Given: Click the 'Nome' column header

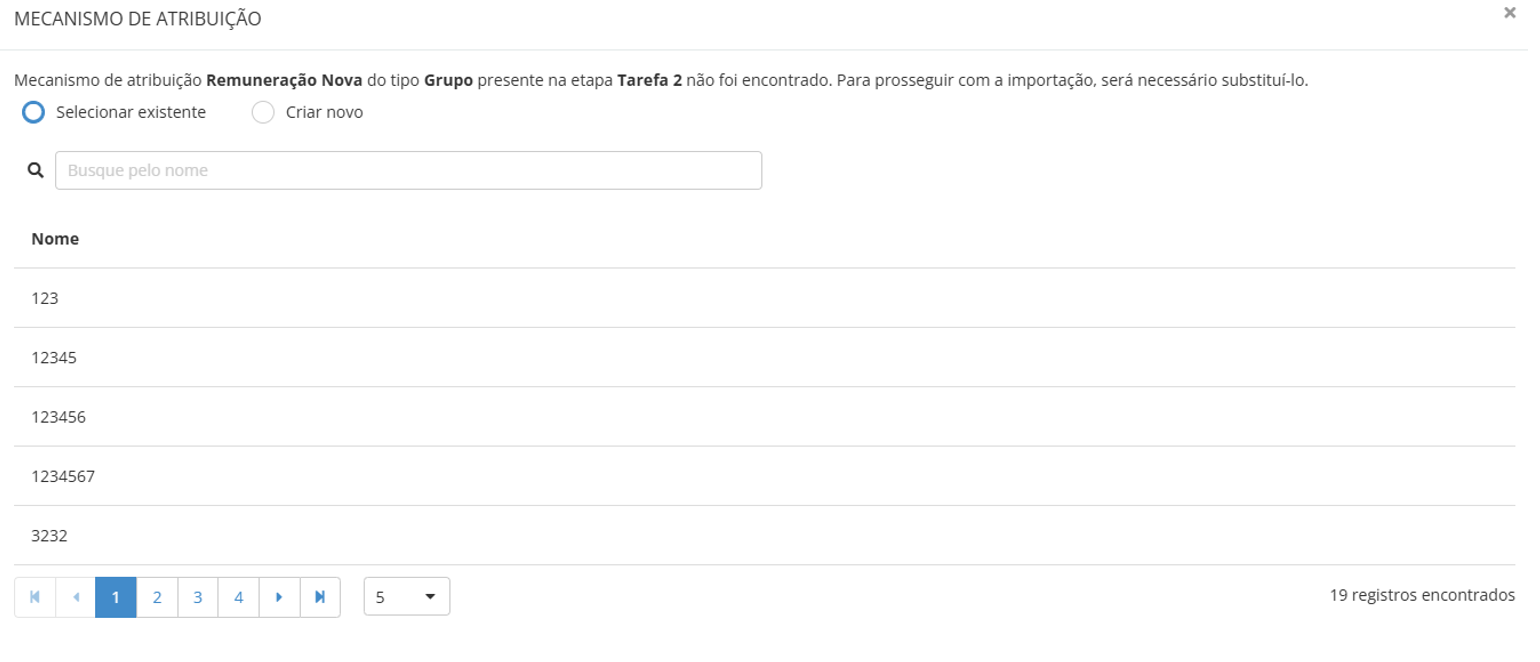Looking at the screenshot, I should point(55,239).
